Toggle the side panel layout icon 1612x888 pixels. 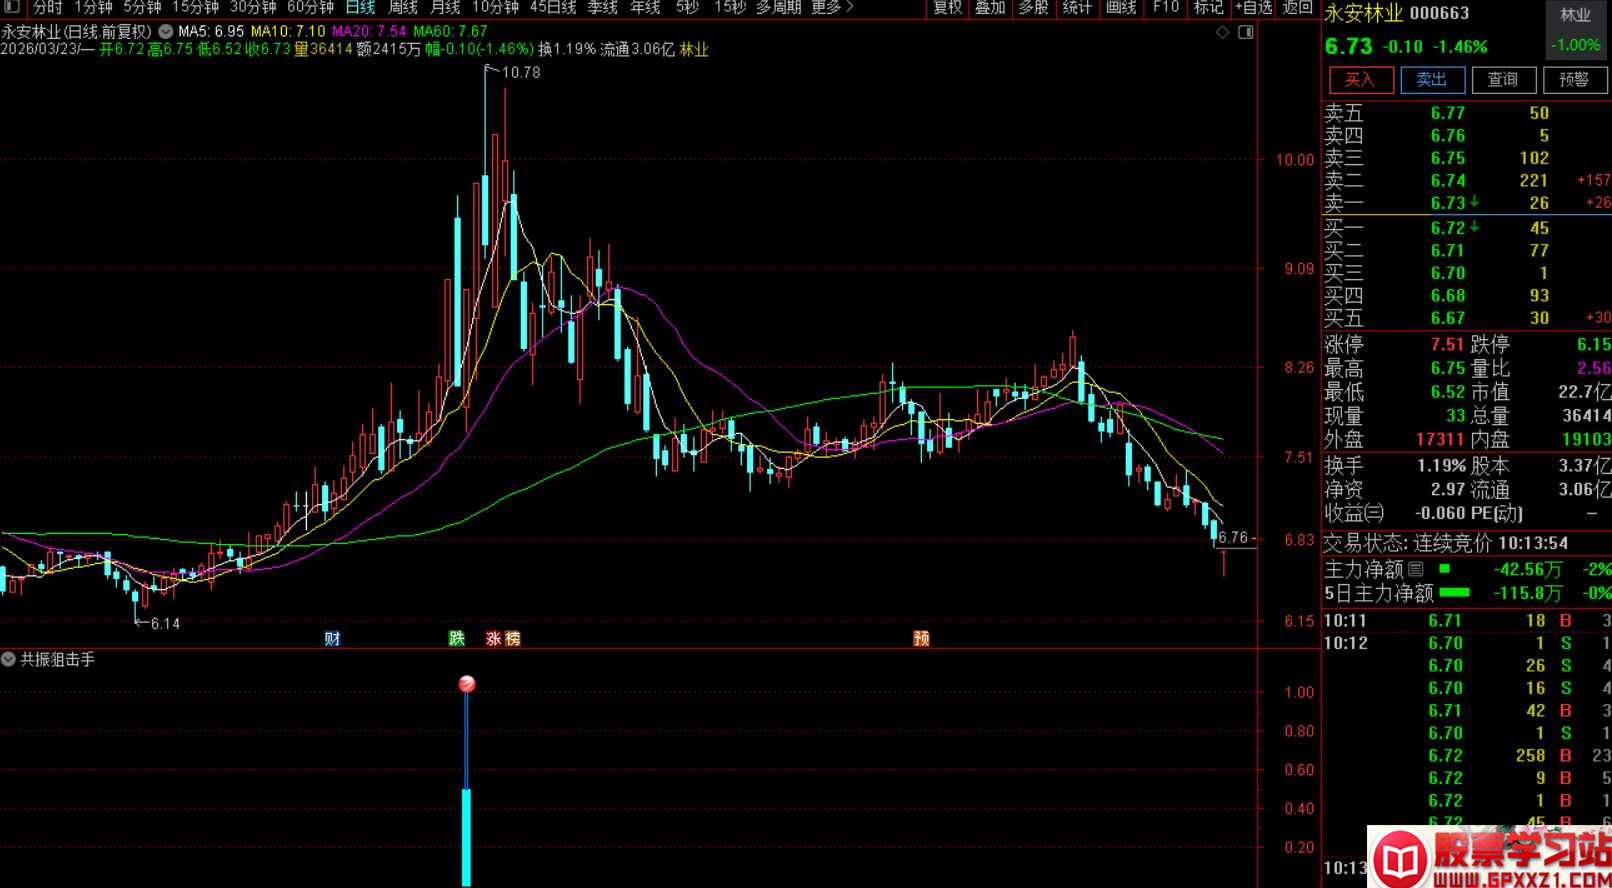click(1246, 32)
